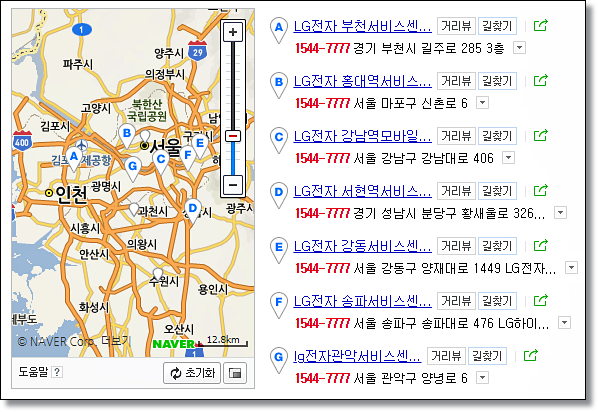Click the unlabeled pin near 과천시

click(133, 209)
